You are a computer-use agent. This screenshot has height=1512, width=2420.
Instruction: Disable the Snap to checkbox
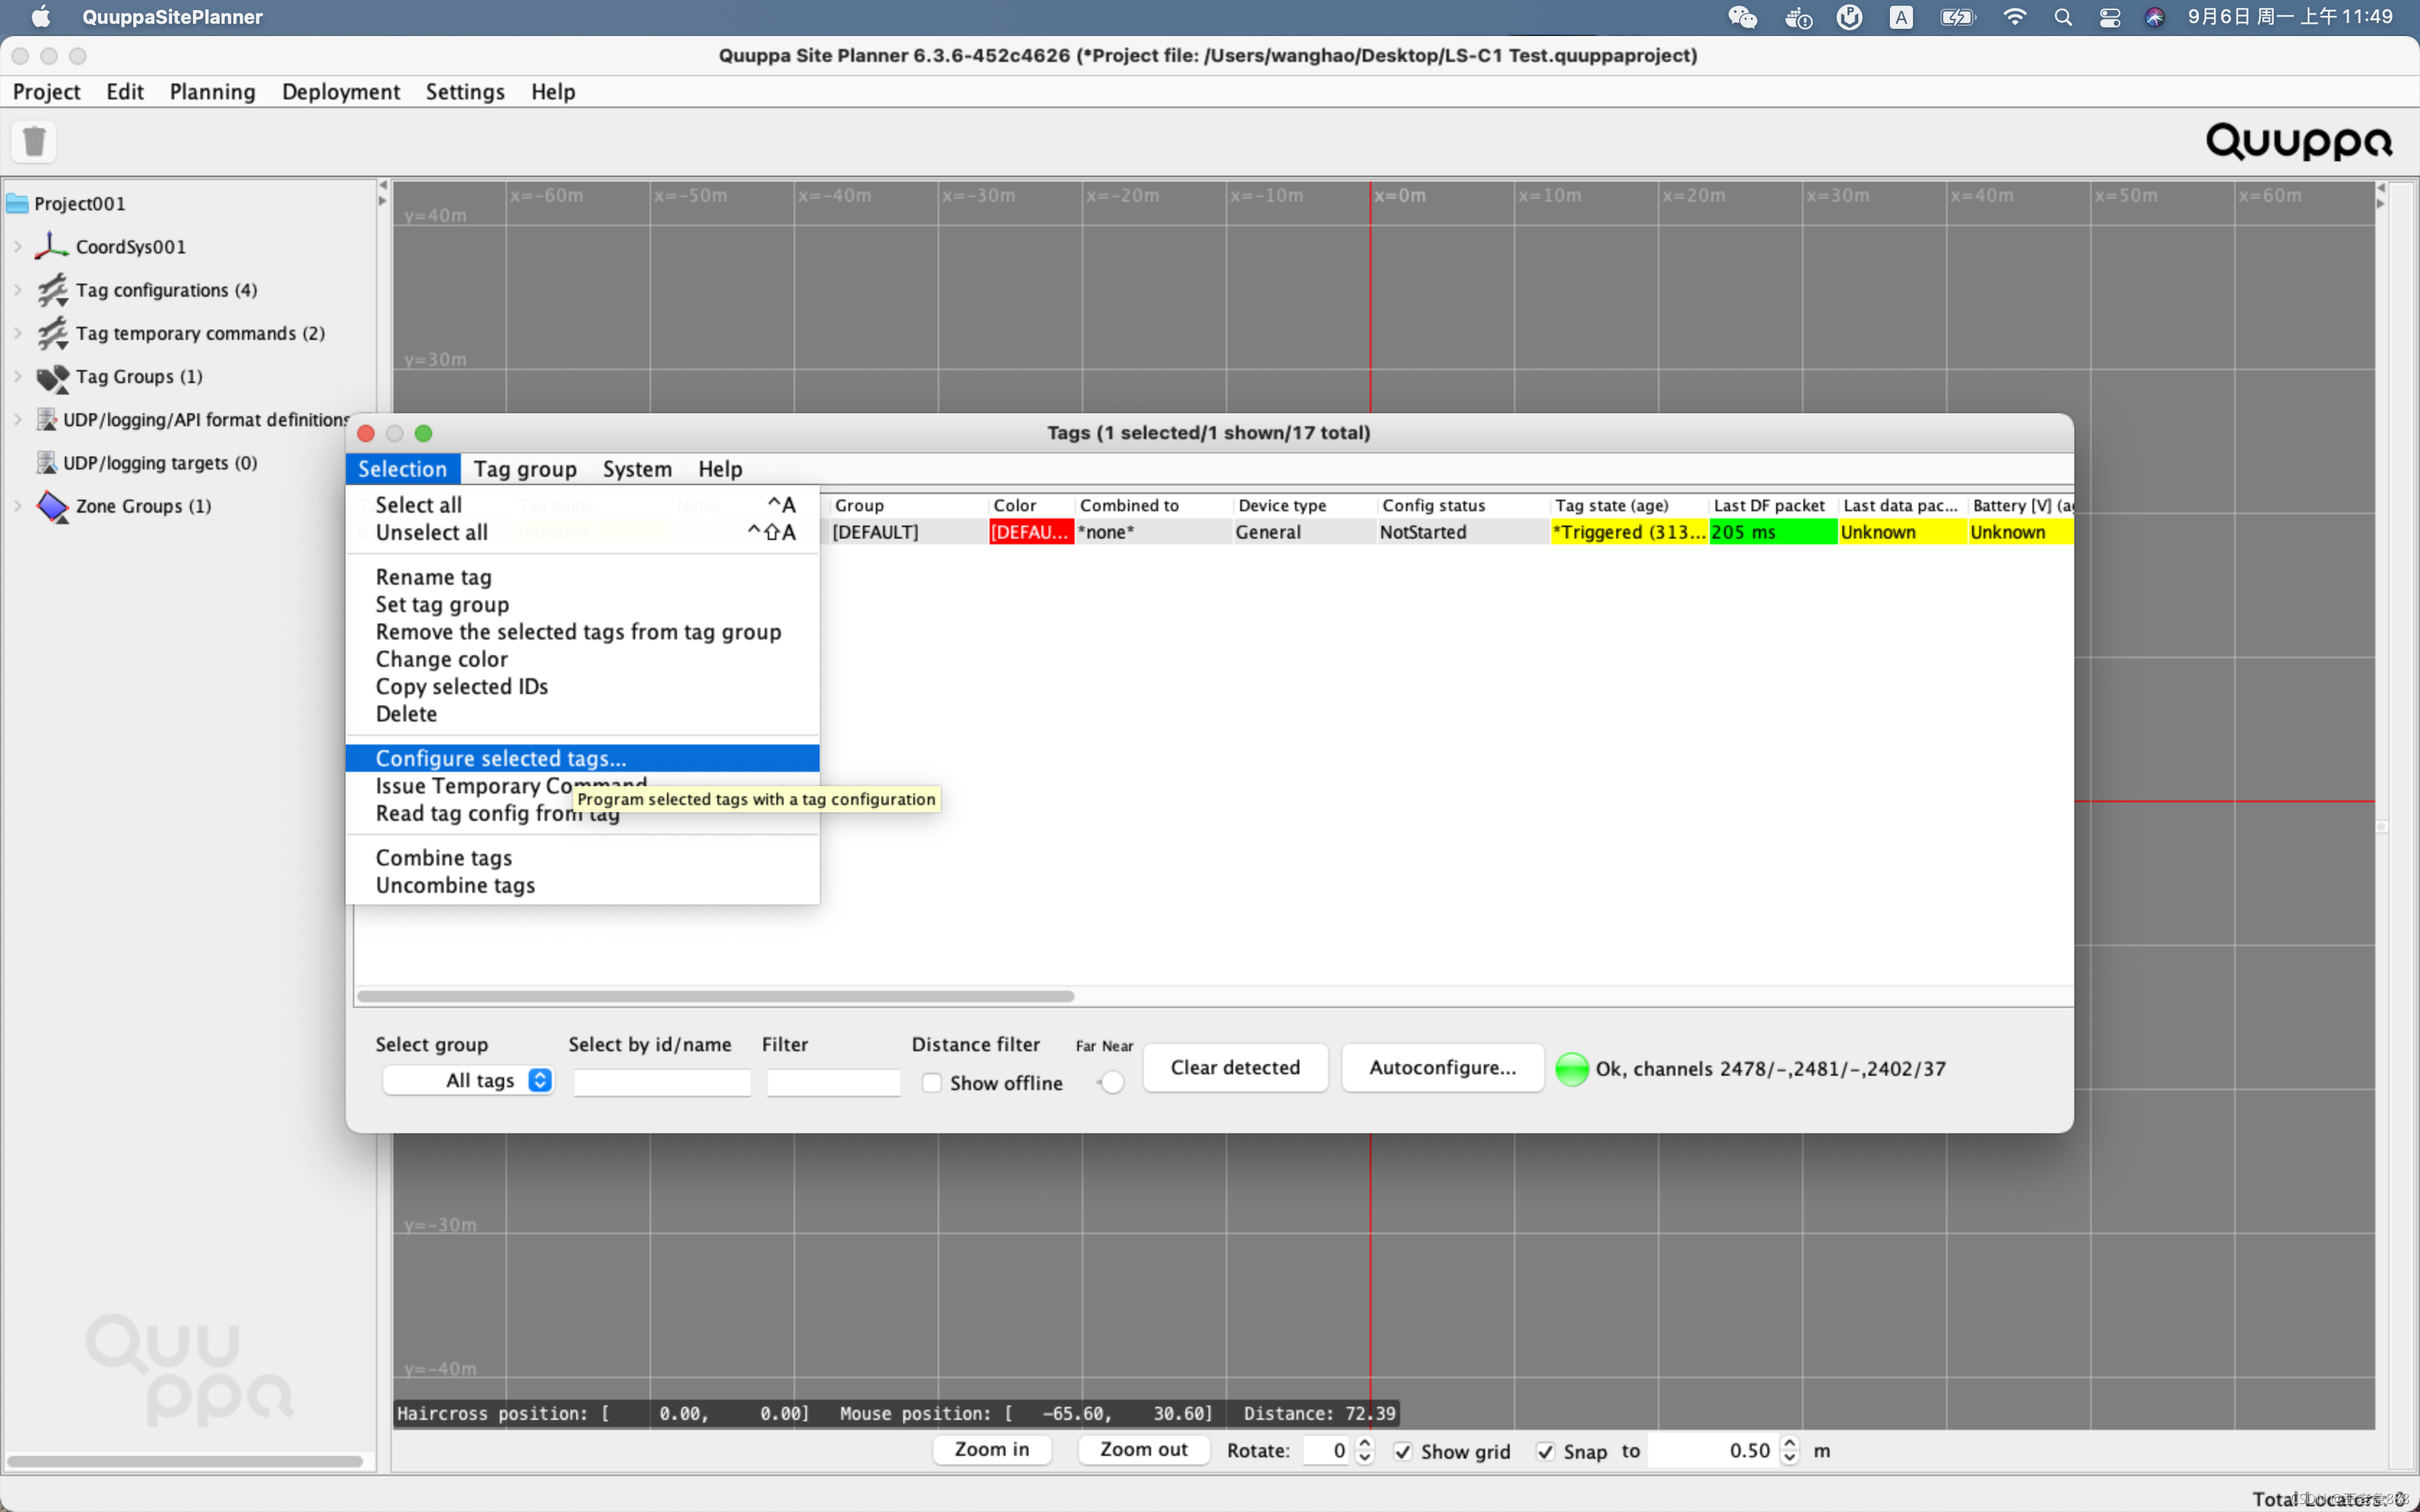point(1545,1451)
